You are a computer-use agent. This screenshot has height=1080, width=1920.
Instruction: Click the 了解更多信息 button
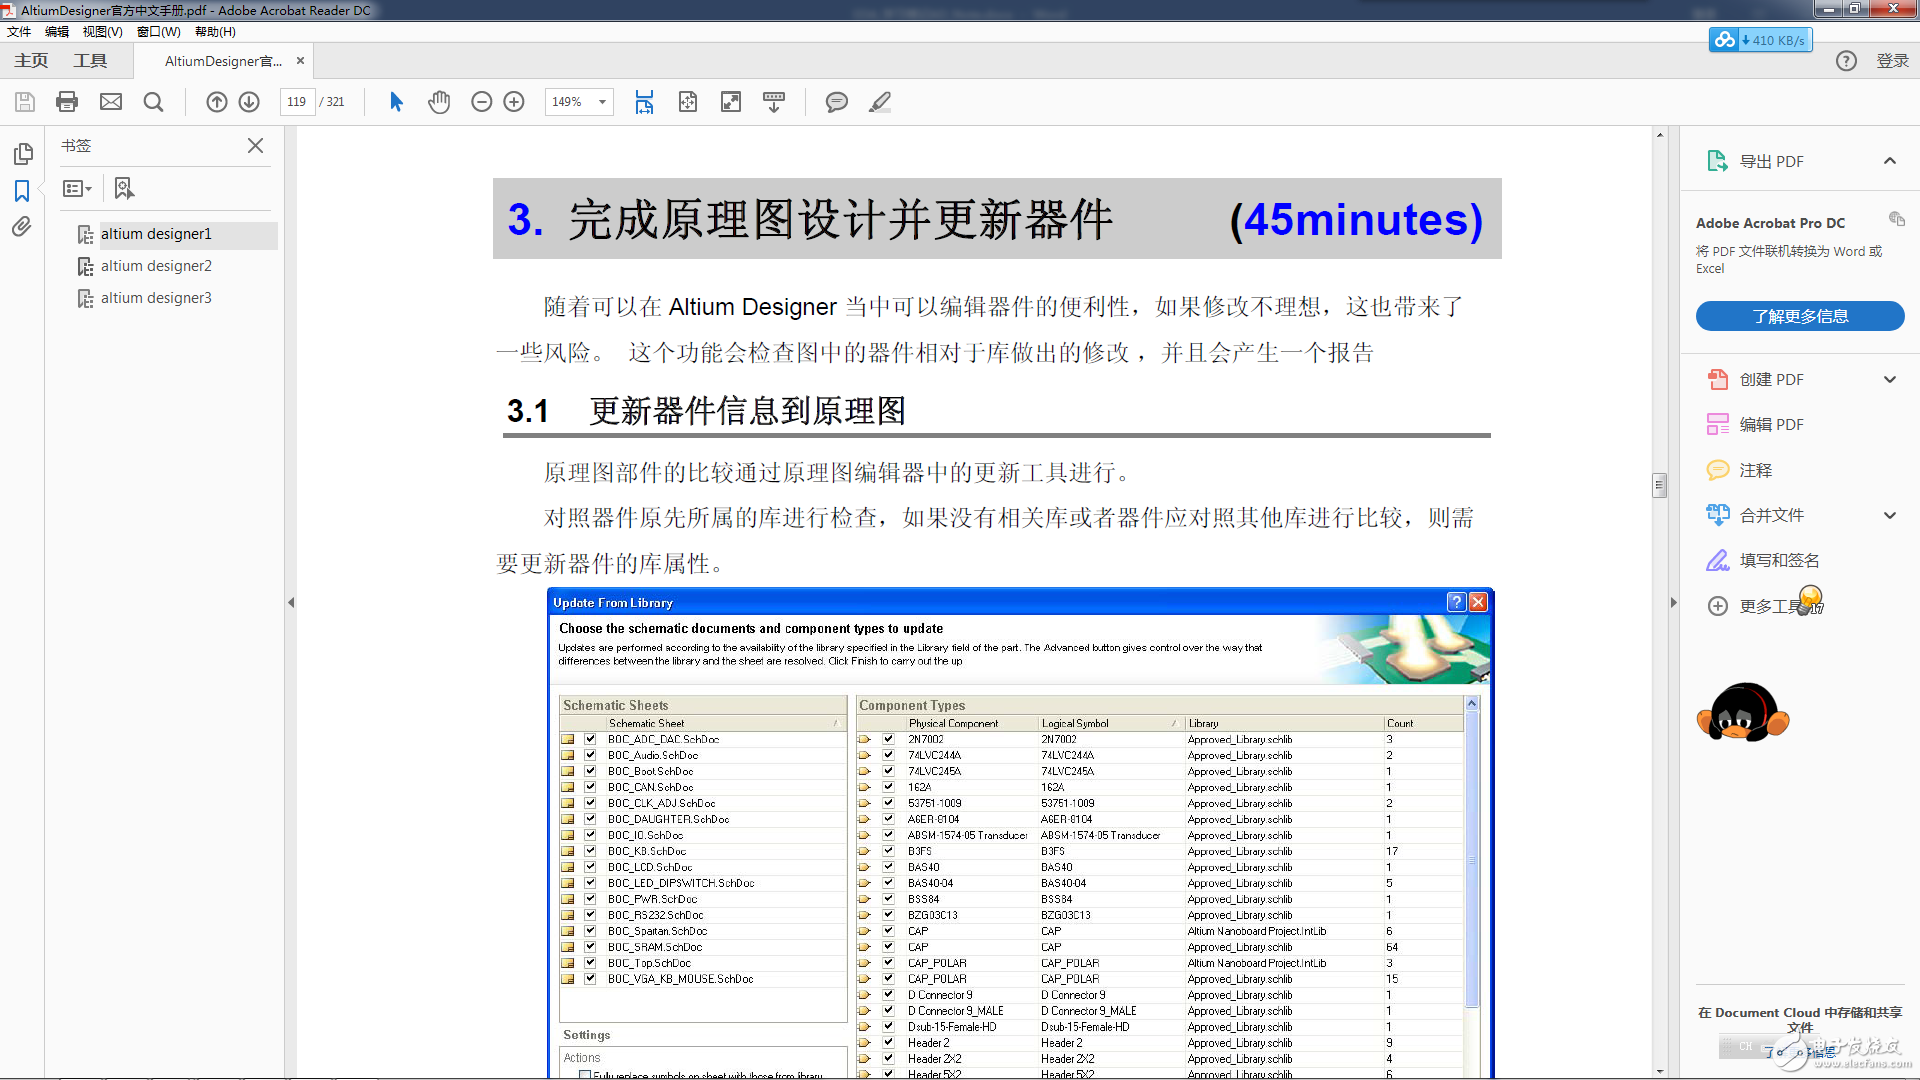tap(1799, 316)
